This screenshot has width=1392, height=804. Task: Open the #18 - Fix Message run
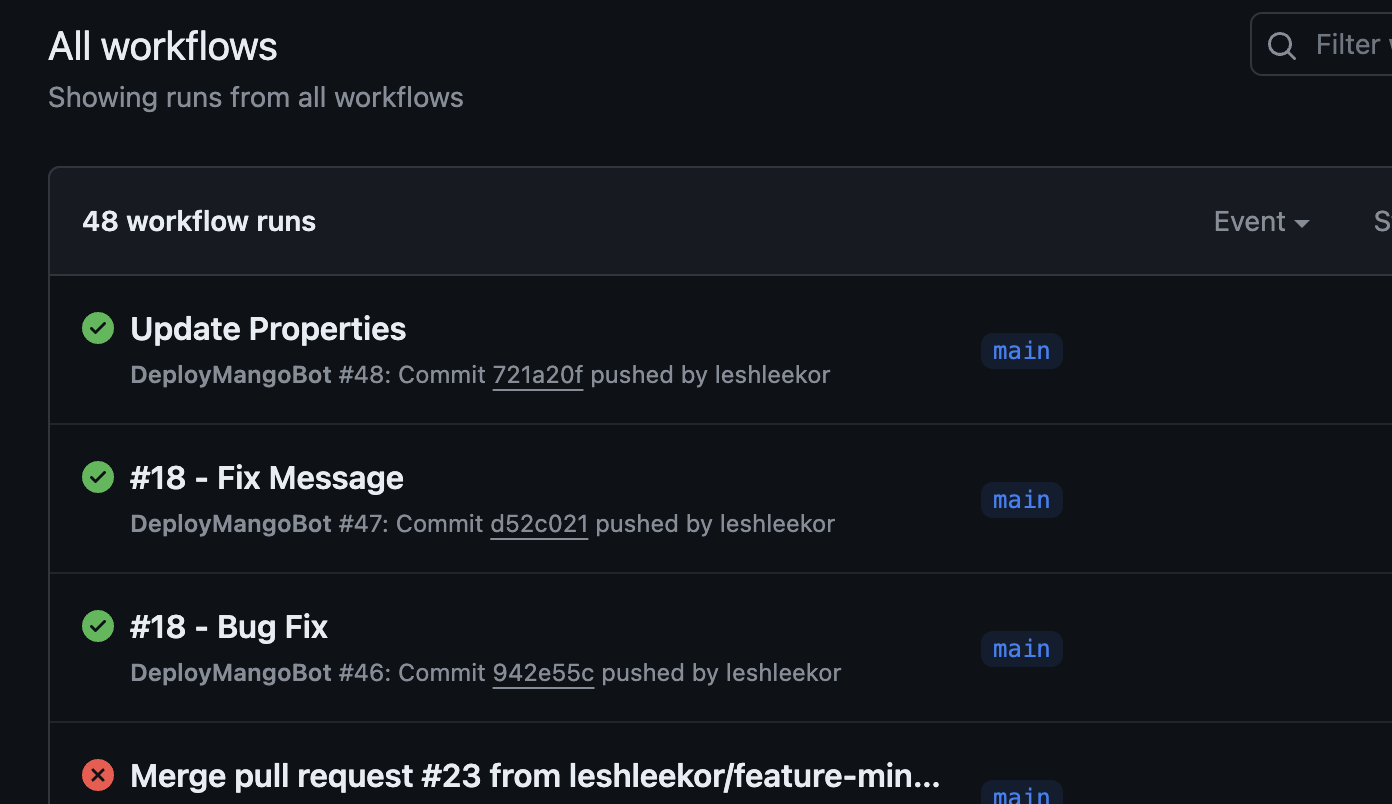click(x=267, y=478)
